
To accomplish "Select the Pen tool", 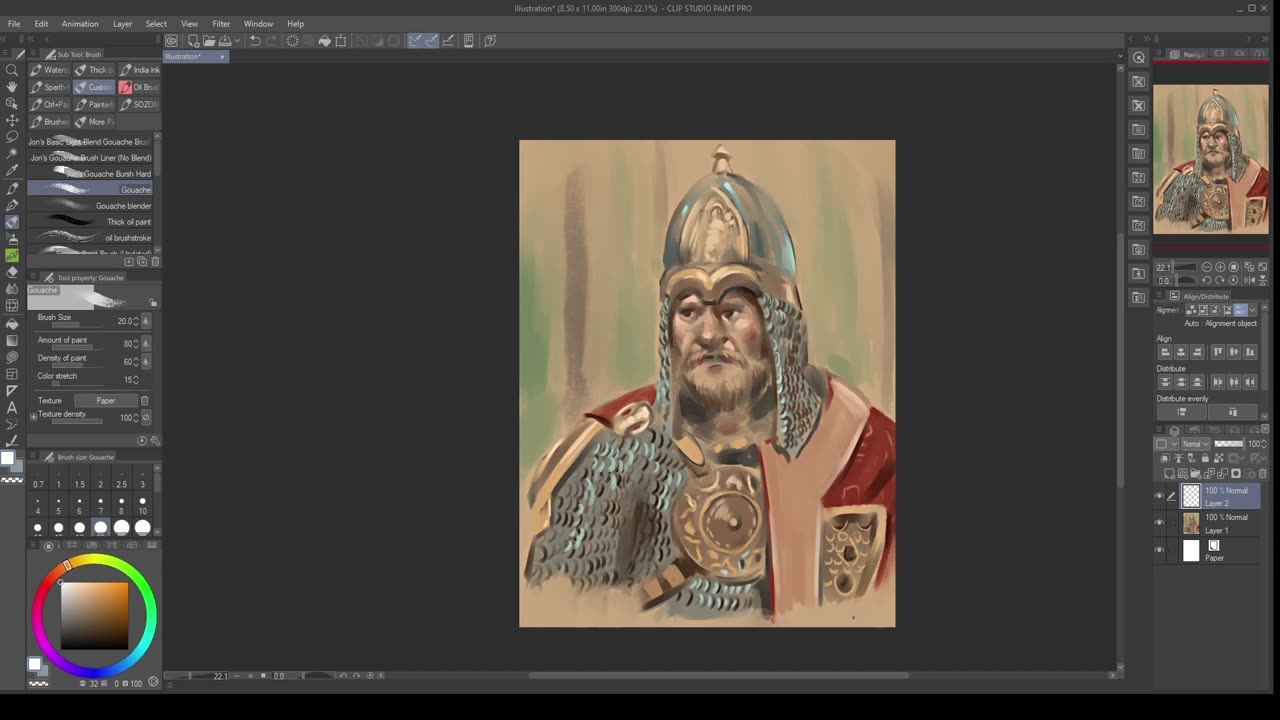I will 12,188.
